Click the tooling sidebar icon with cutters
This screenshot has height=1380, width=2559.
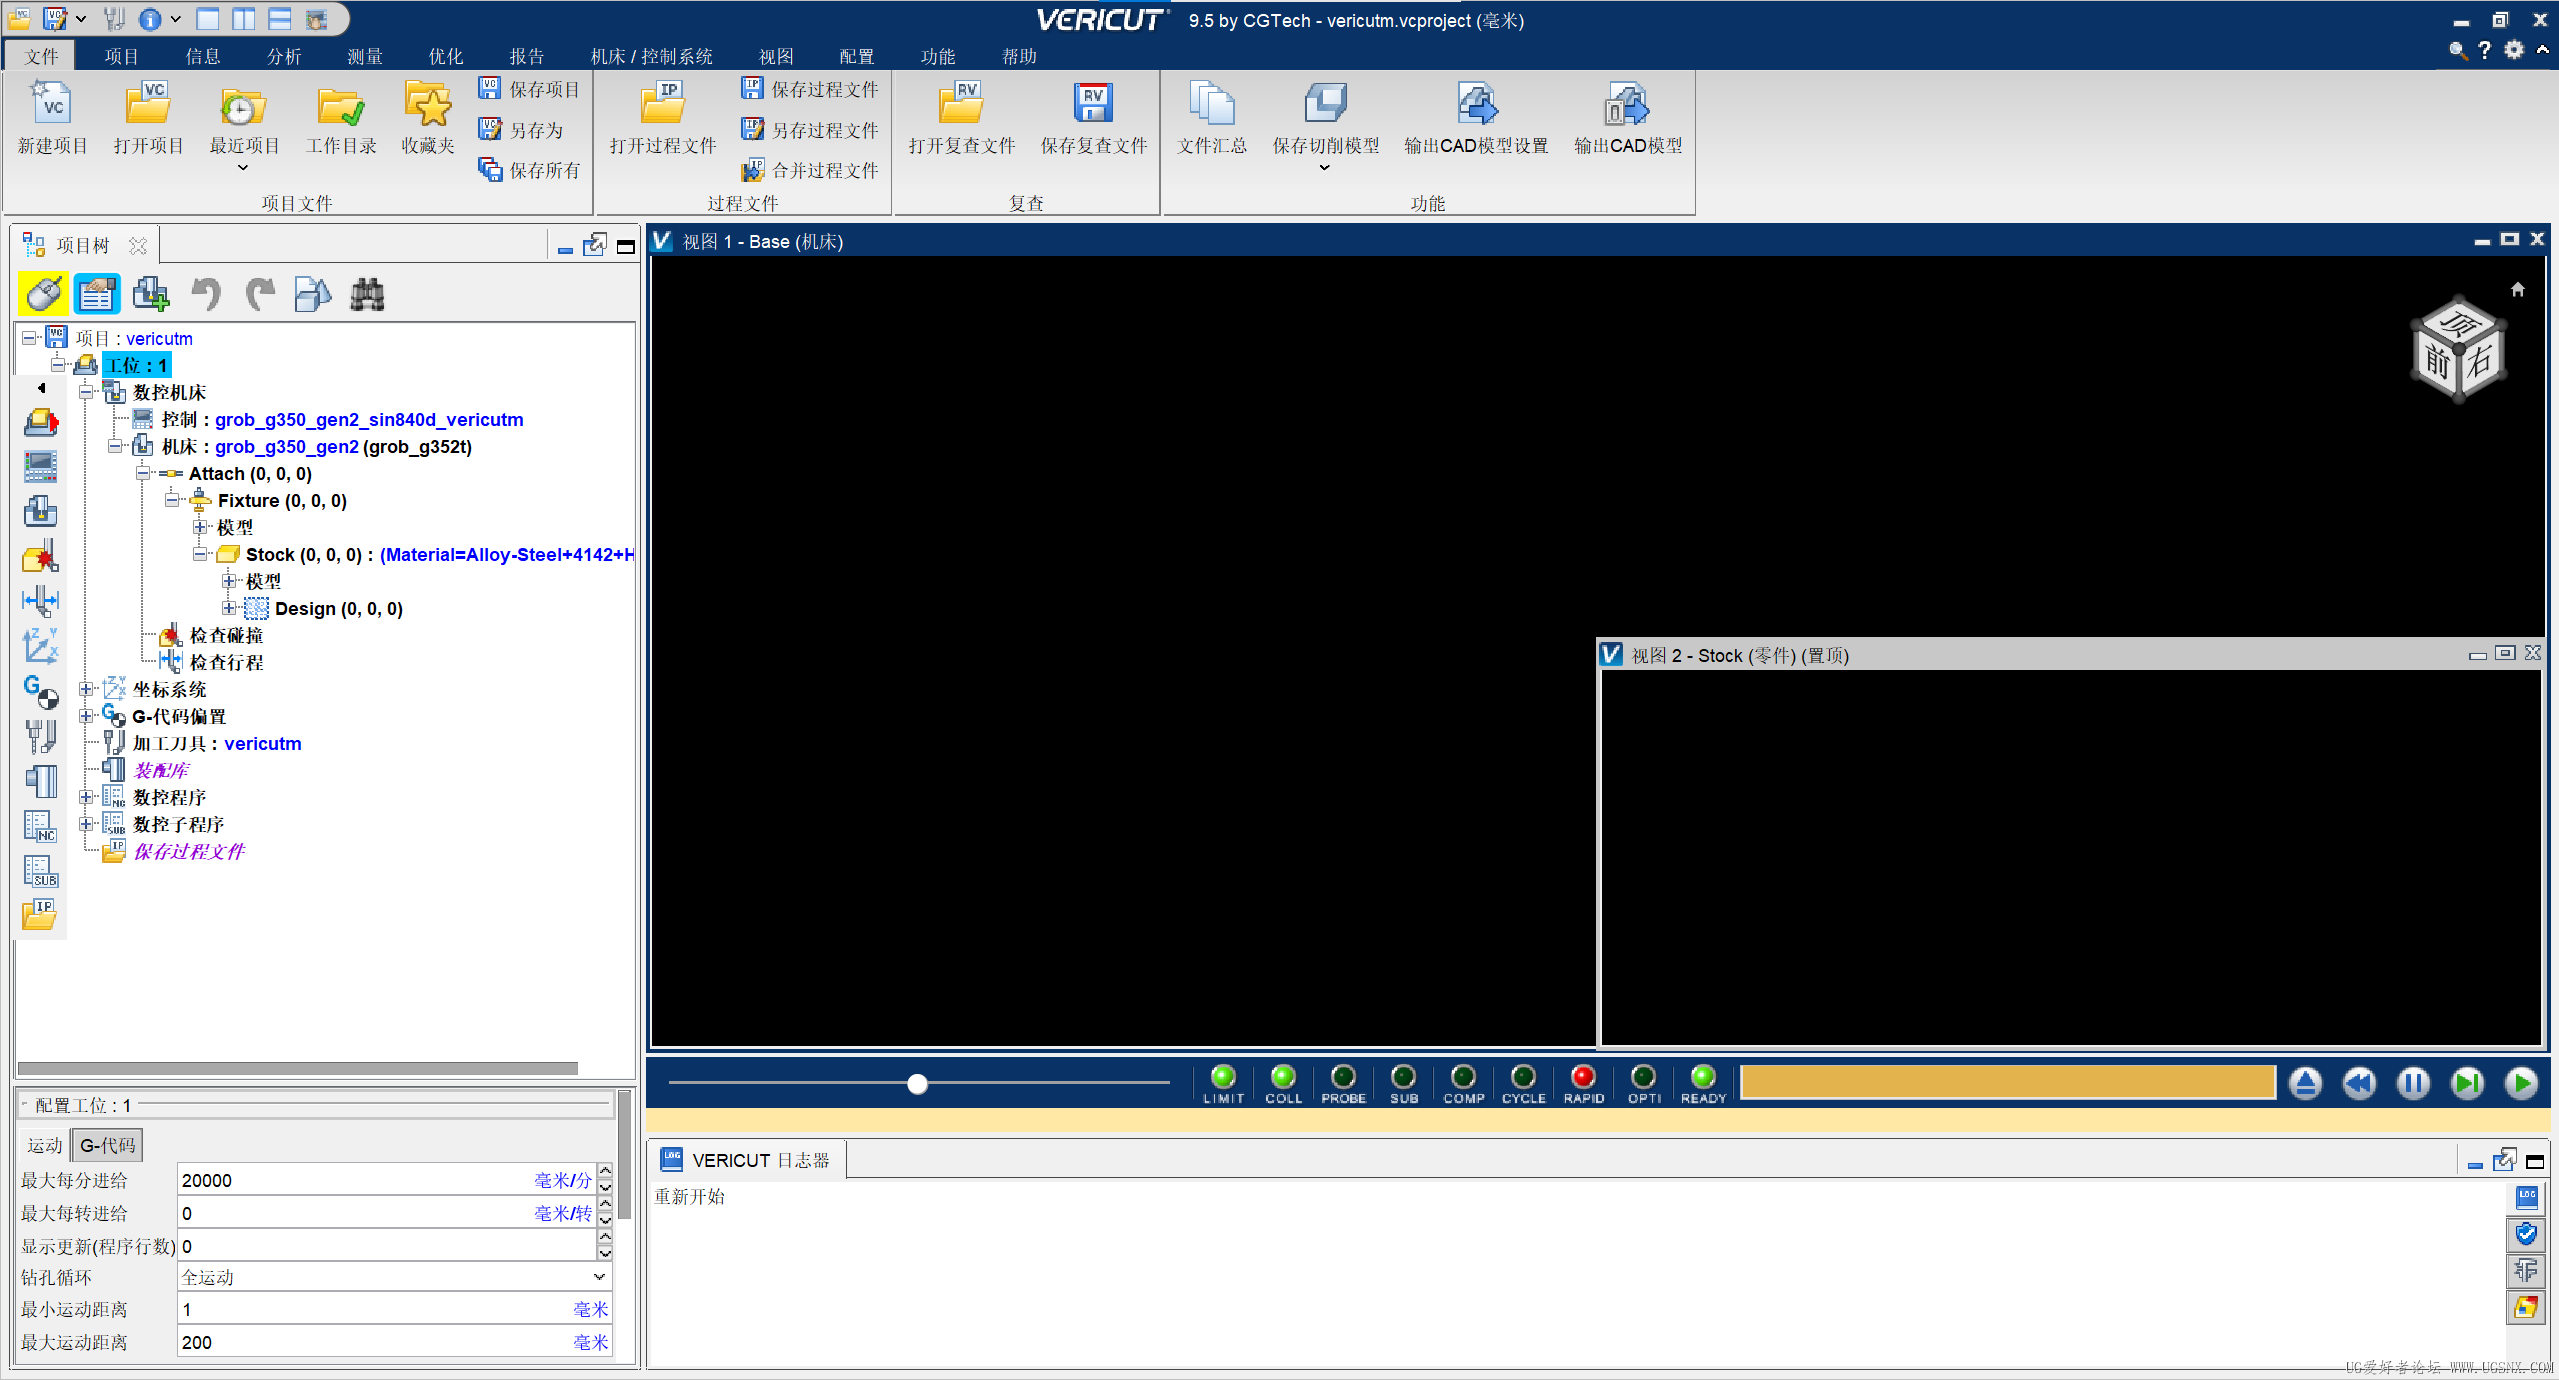click(x=40, y=736)
